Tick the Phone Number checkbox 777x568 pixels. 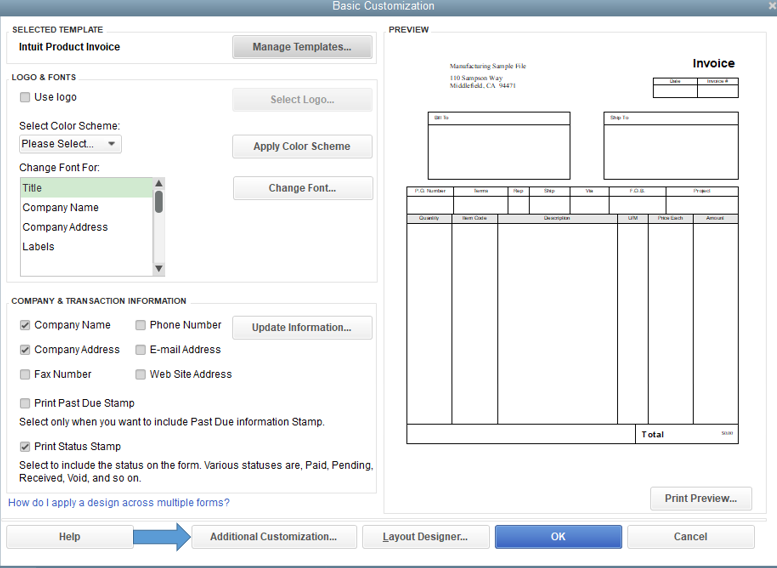[x=141, y=325]
